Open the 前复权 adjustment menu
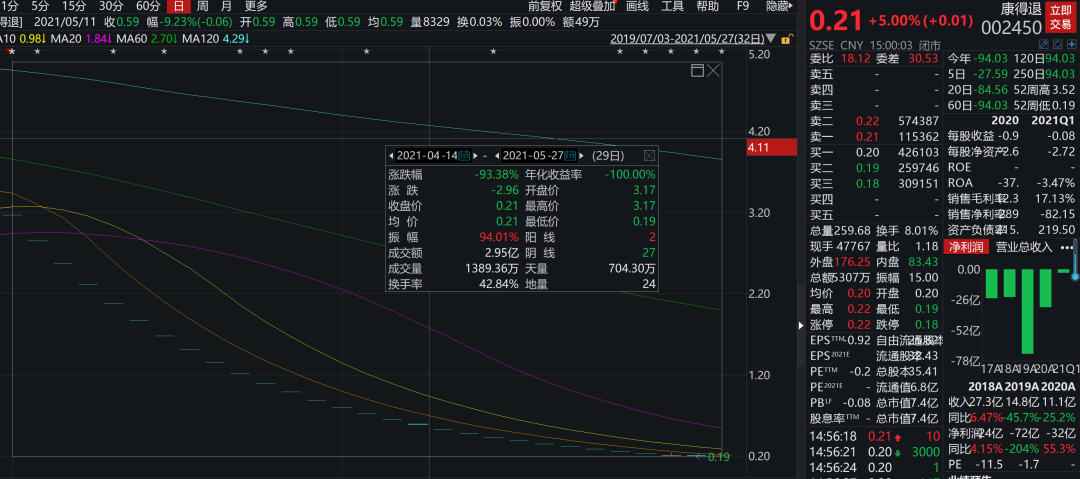Viewport: 1080px width, 479px height. (544, 6)
